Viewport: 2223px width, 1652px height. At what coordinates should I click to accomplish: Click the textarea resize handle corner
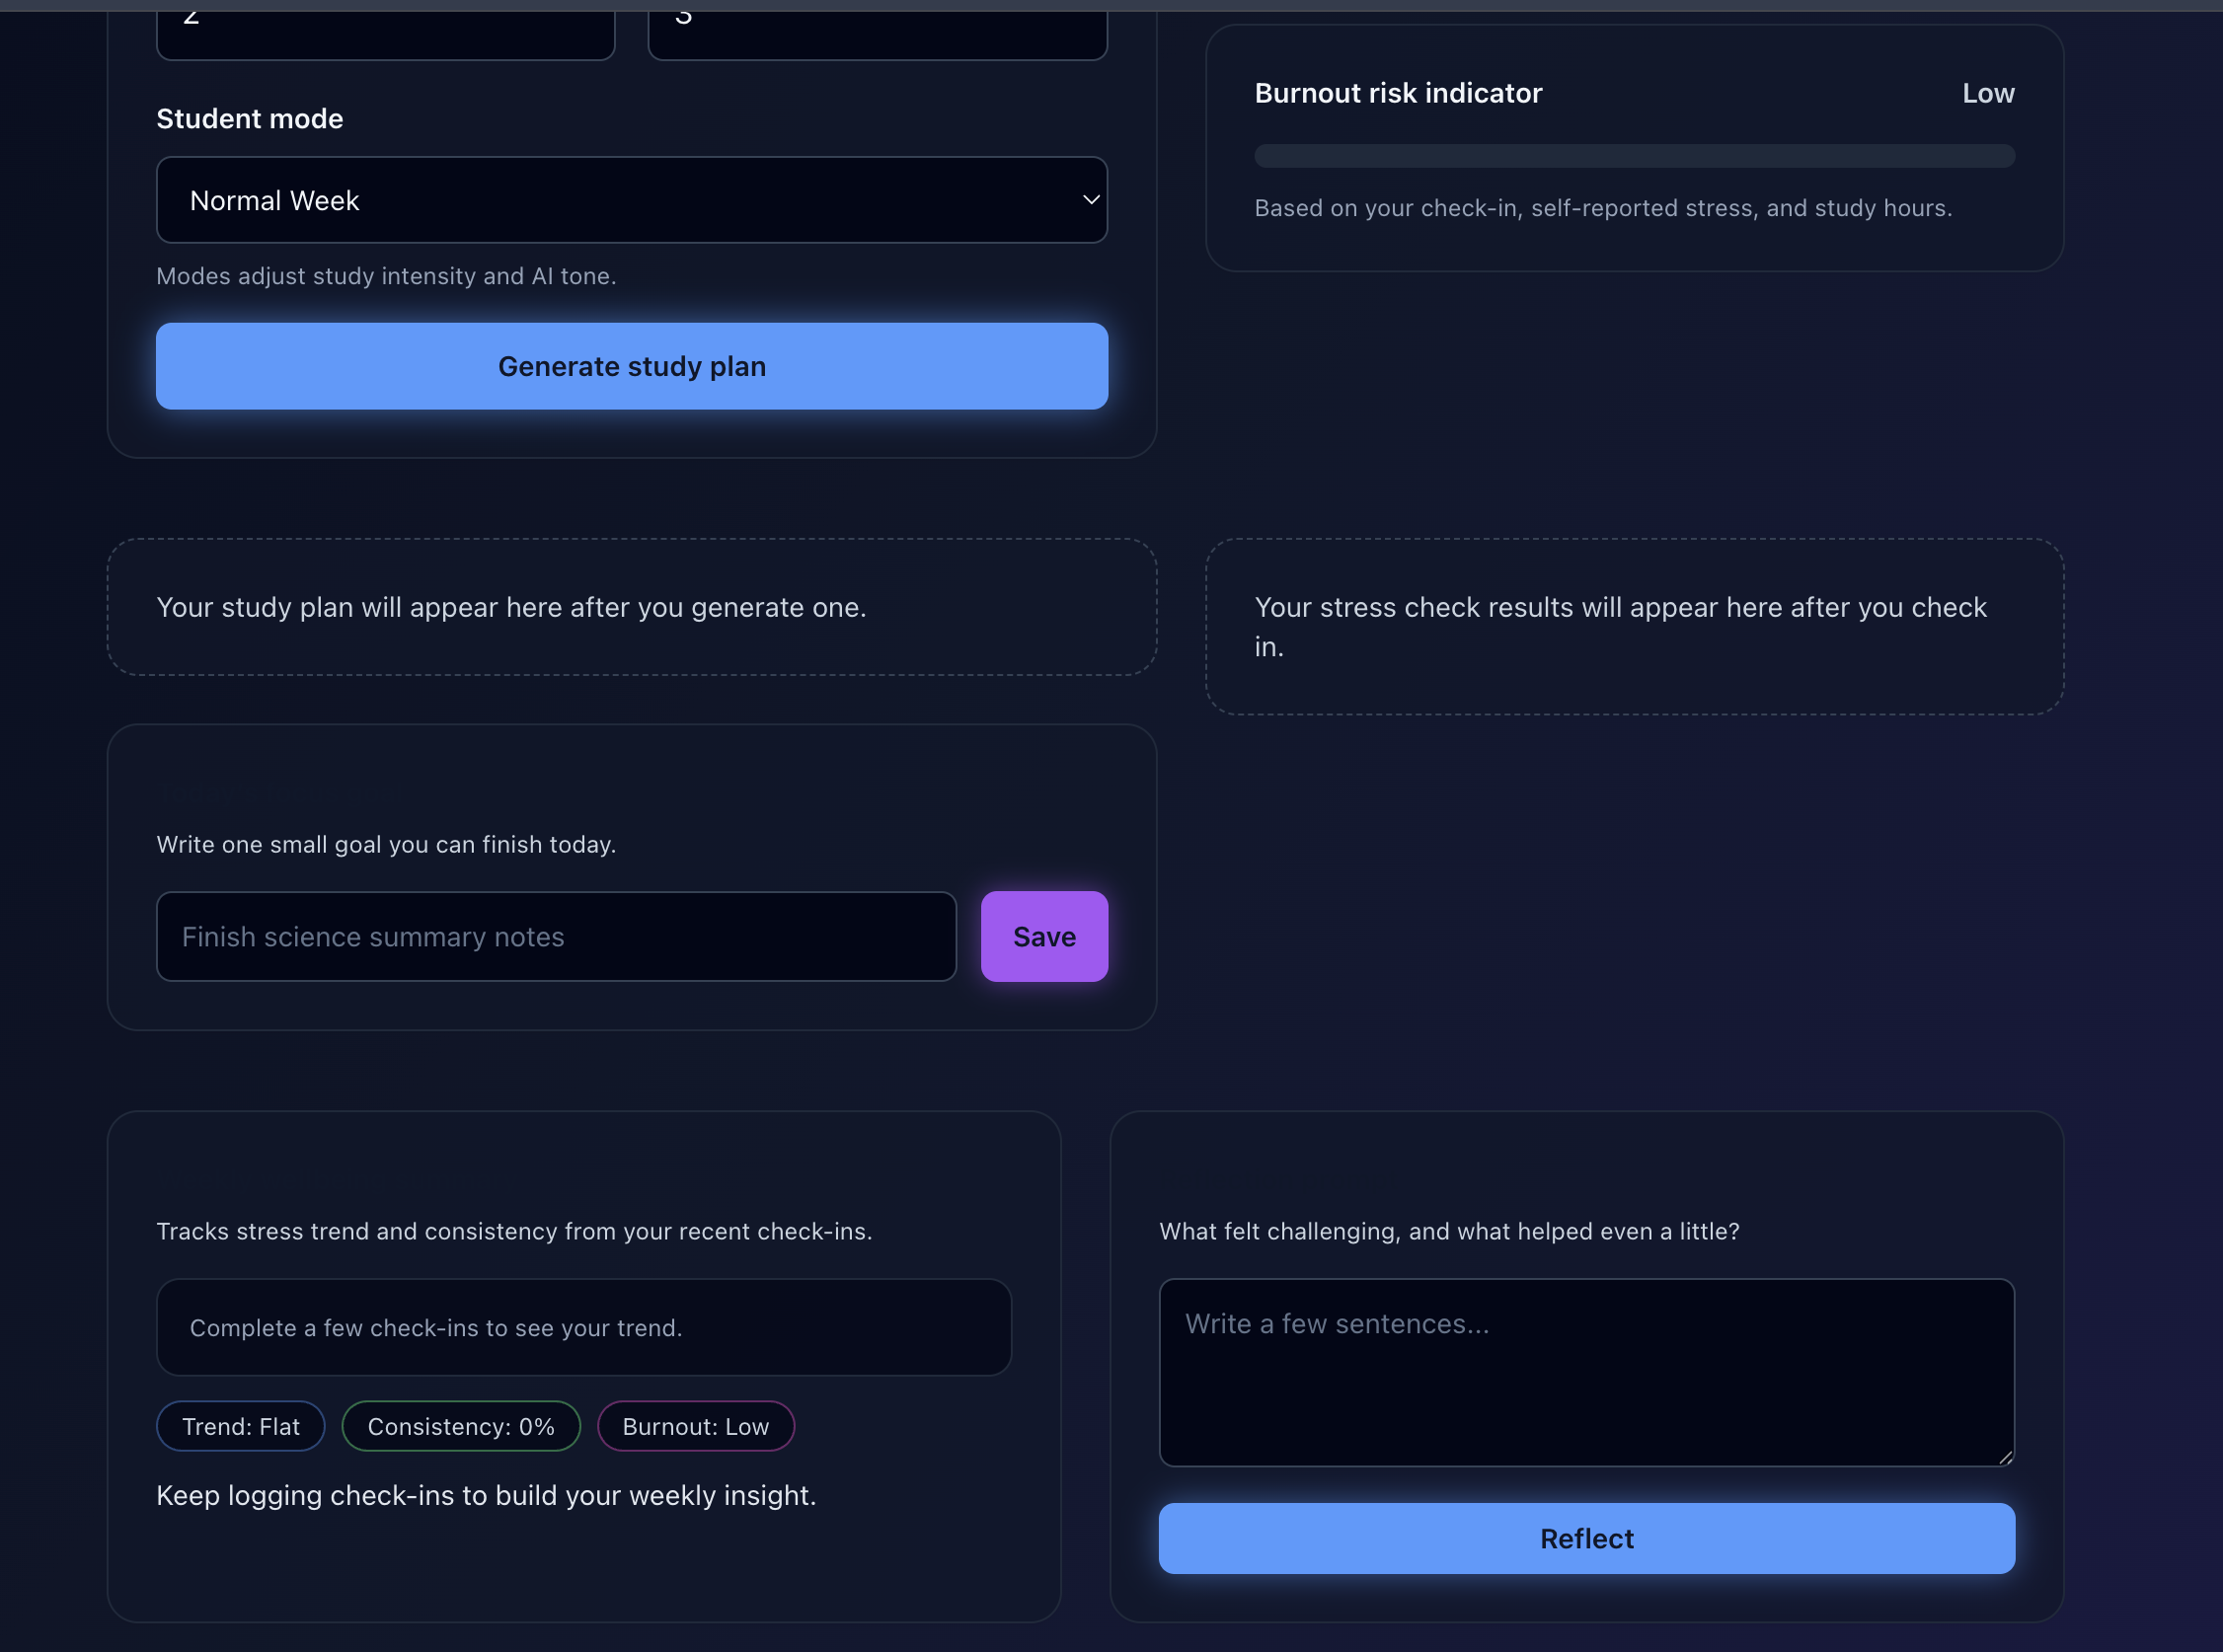tap(2005, 1457)
